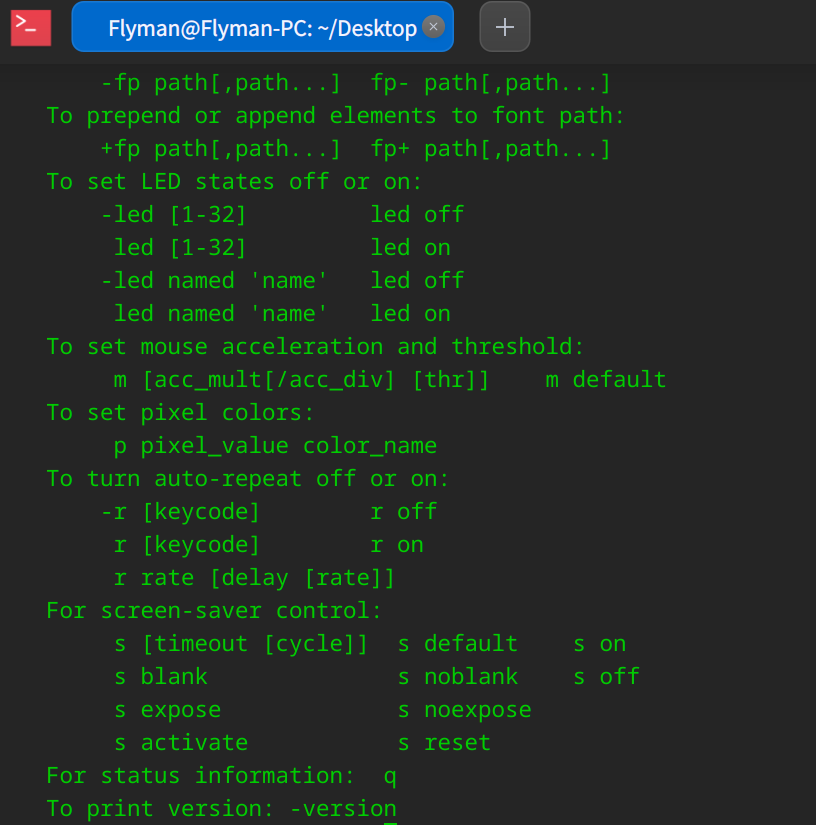Click the 's activate' option text
Viewport: 816px width, 825px height.
[181, 743]
